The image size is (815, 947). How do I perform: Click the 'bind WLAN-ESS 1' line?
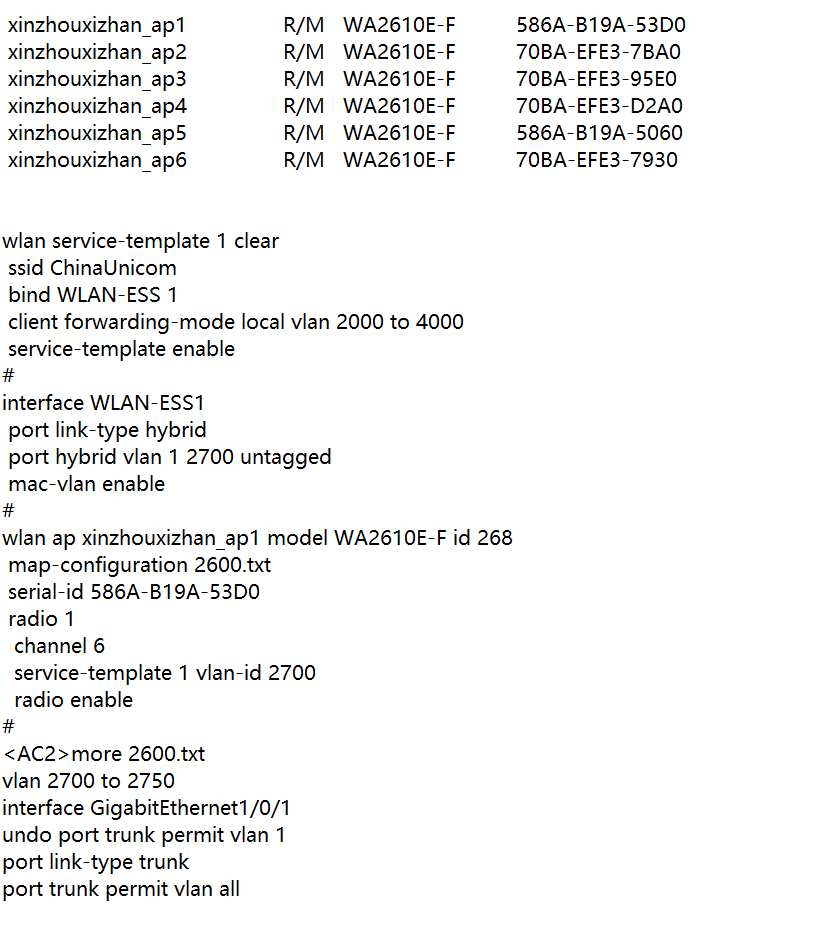coord(92,295)
